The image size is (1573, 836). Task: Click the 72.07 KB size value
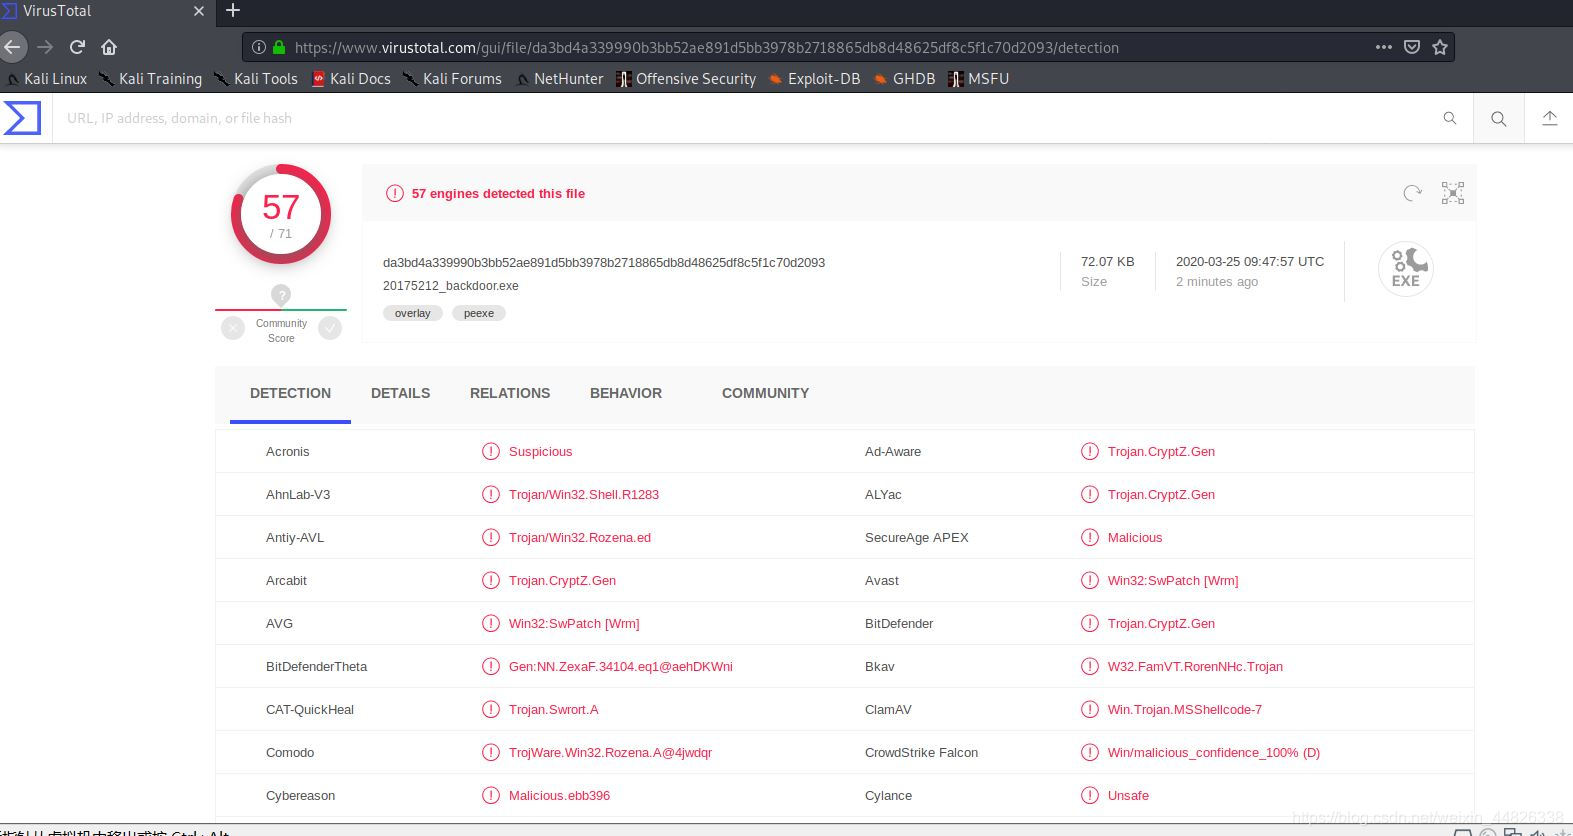[1107, 261]
